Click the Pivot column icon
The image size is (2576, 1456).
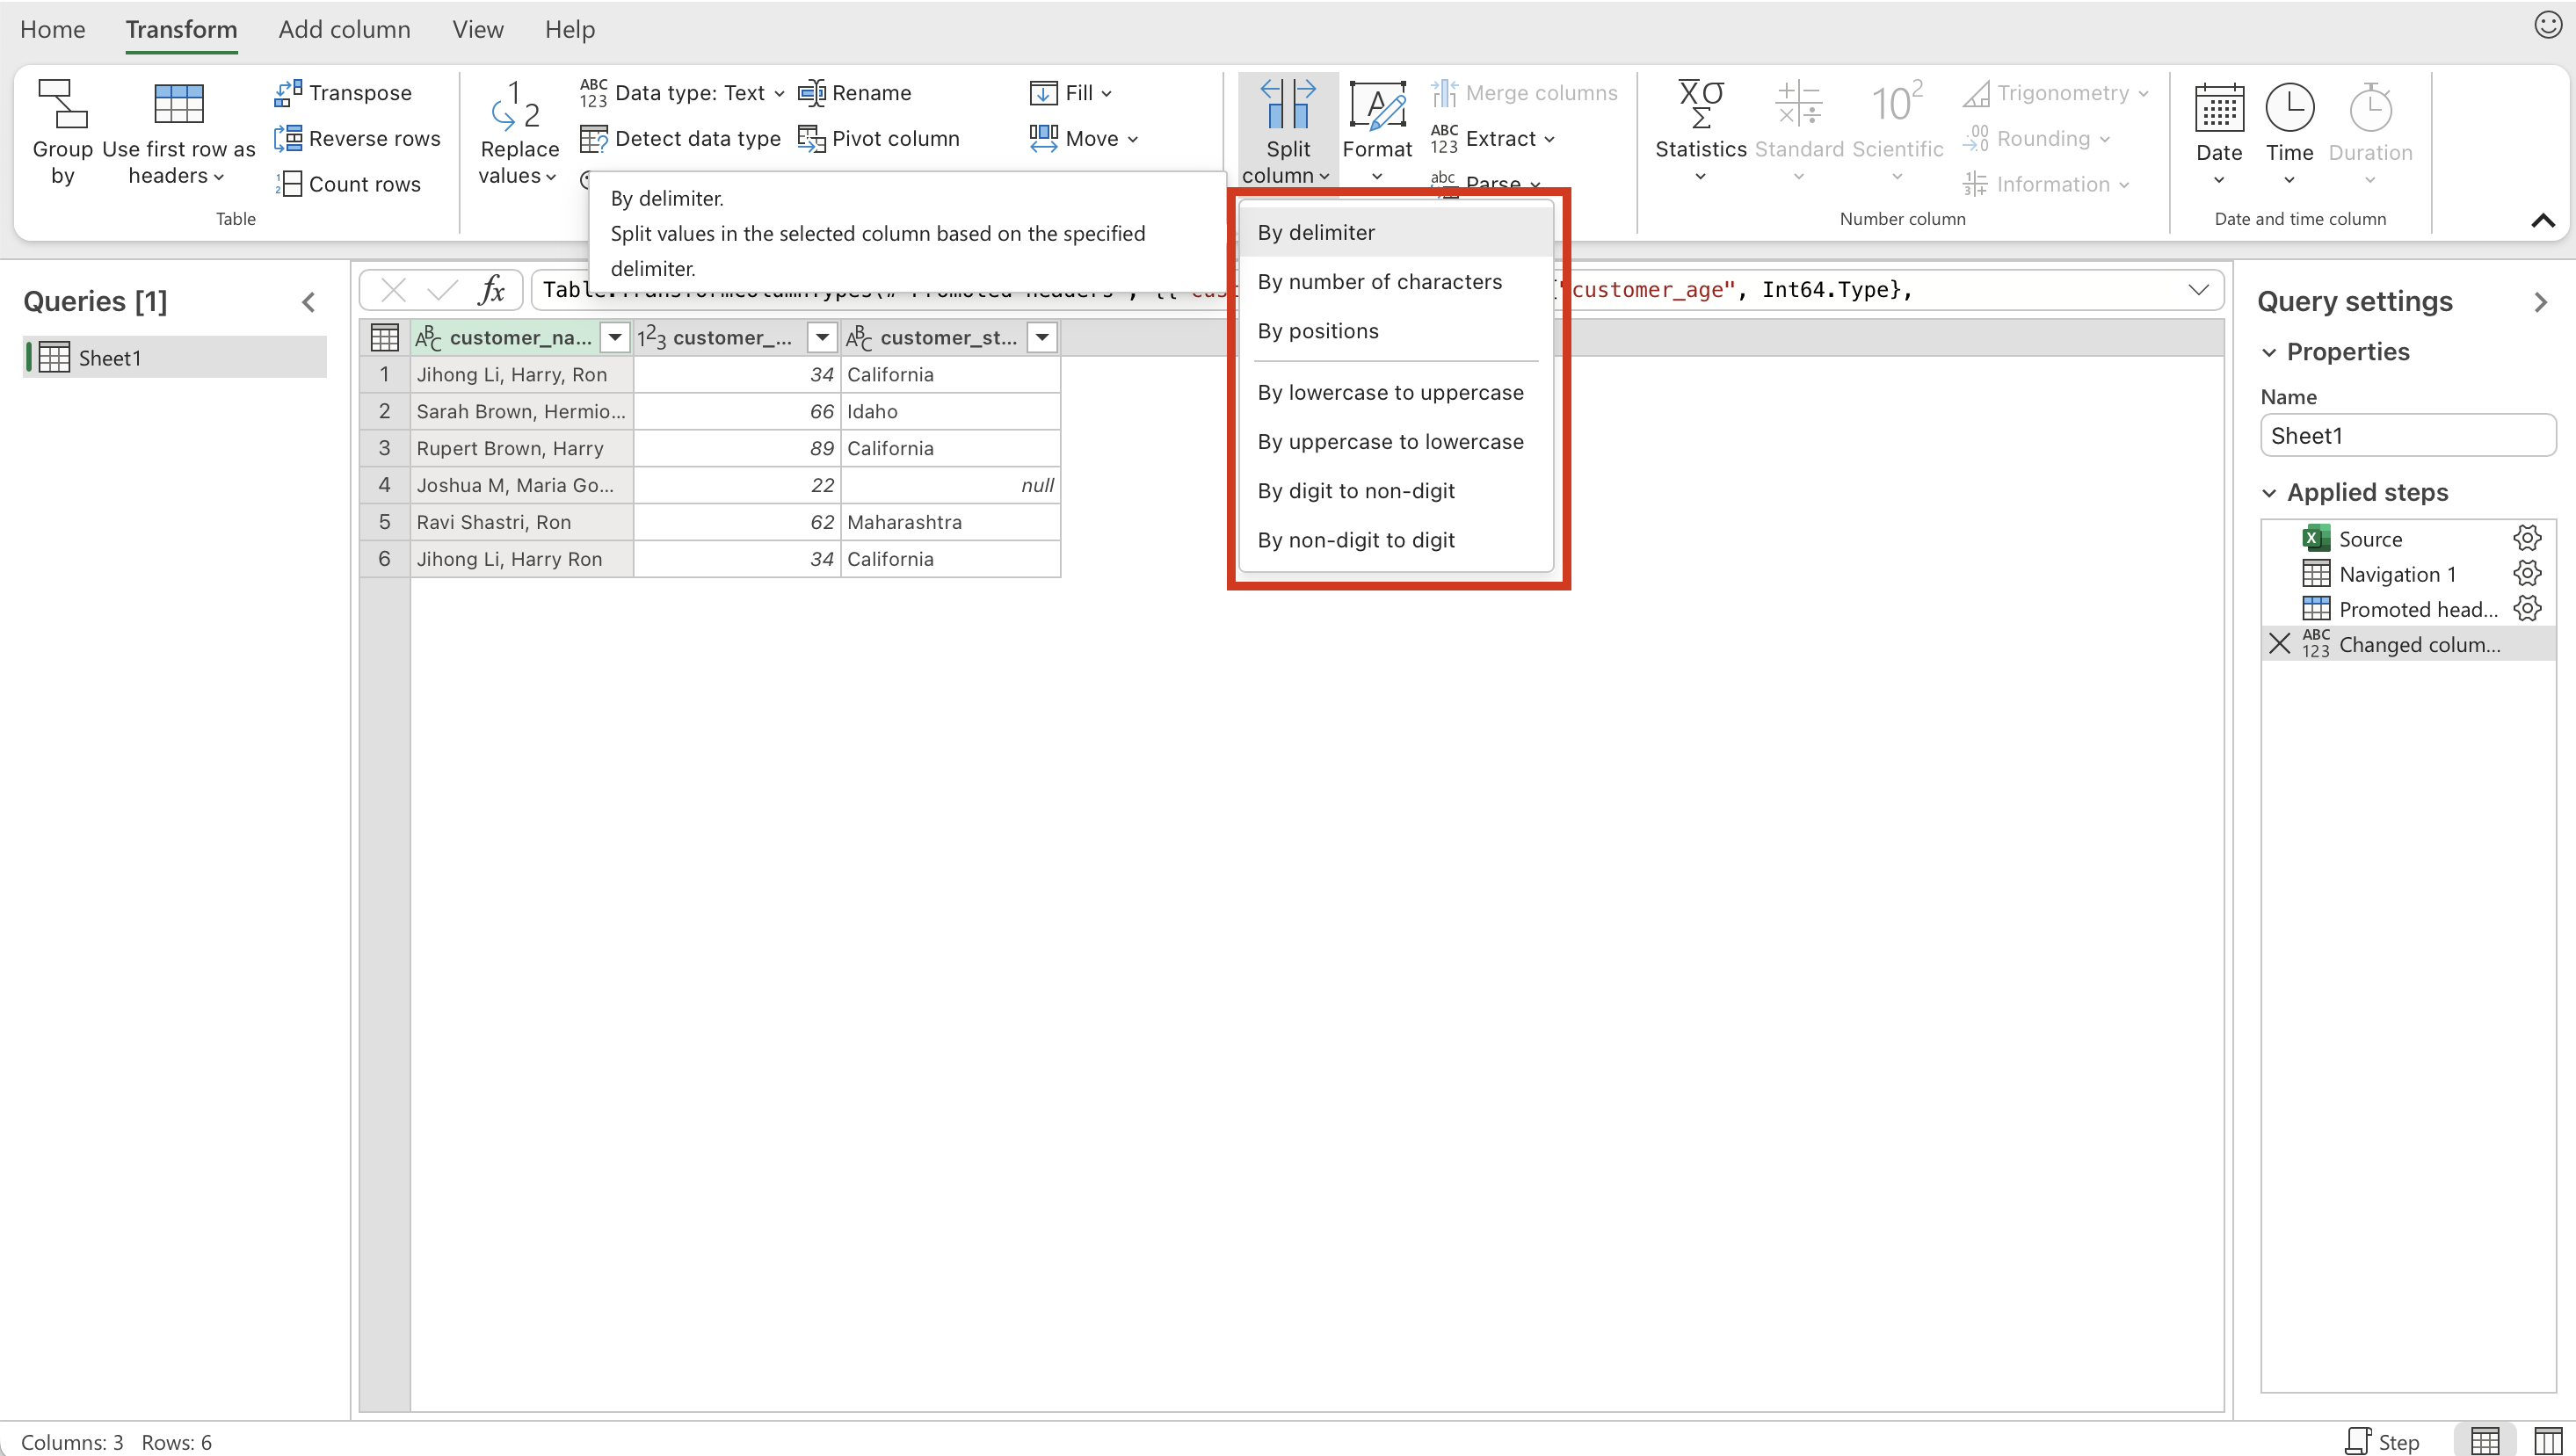tap(811, 138)
